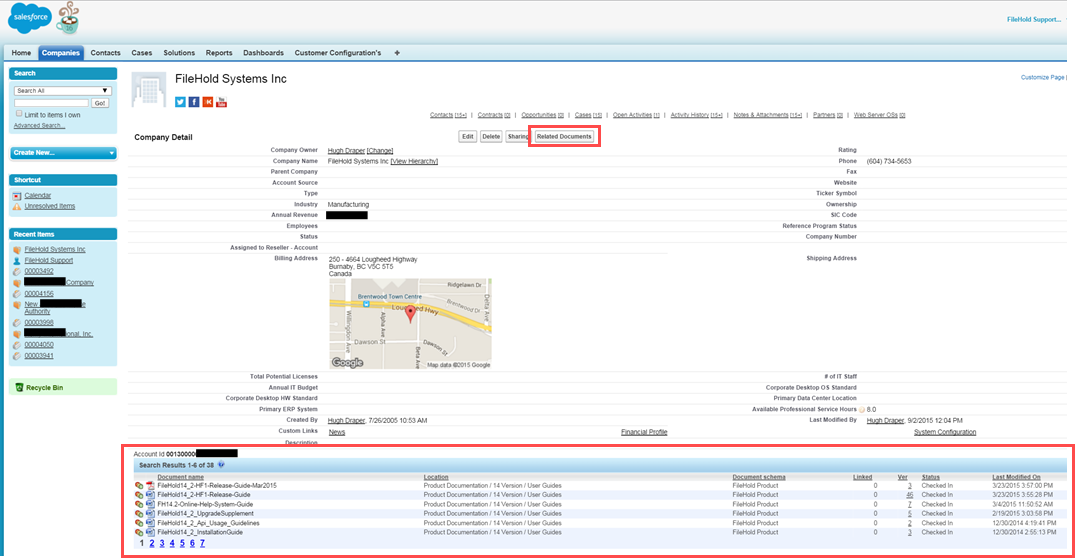Screen dimensions: 1075x558
Task: Select the Companies tab
Action: pyautogui.click(x=60, y=53)
